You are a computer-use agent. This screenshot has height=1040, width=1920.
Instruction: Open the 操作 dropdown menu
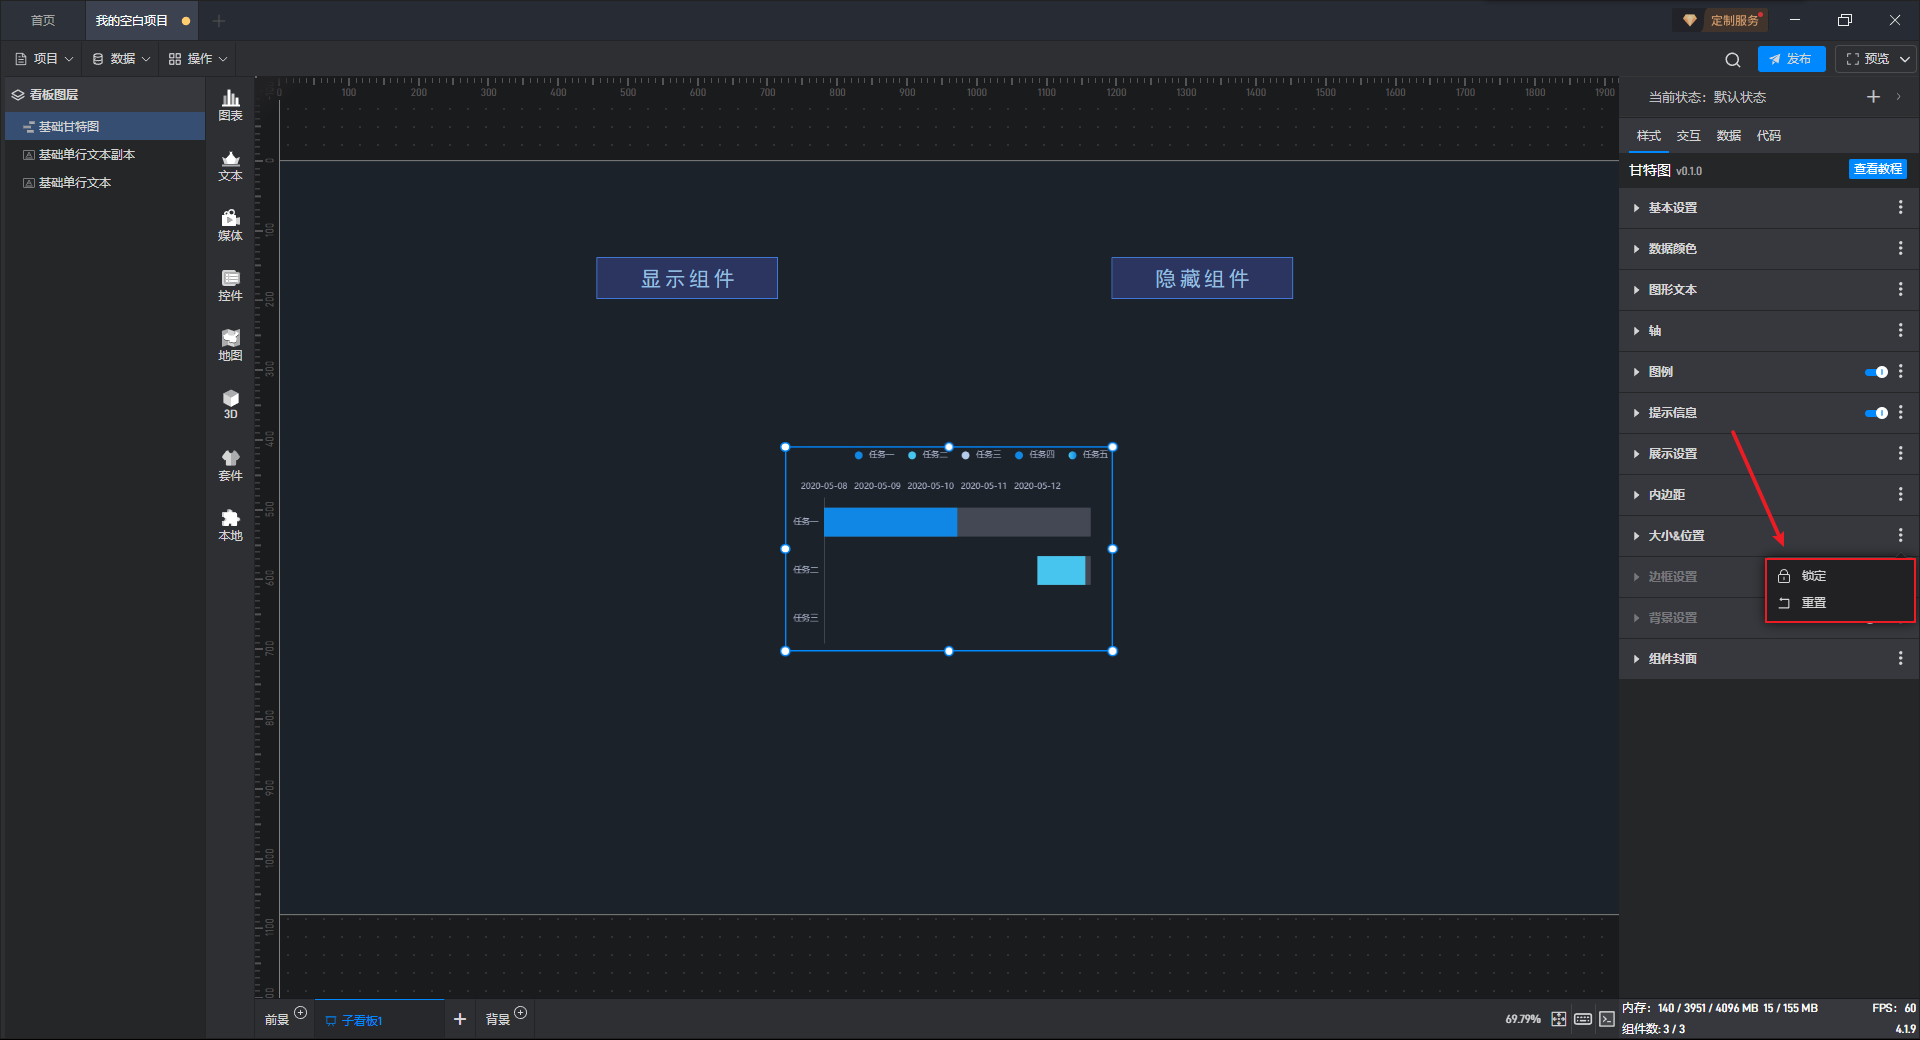[198, 59]
